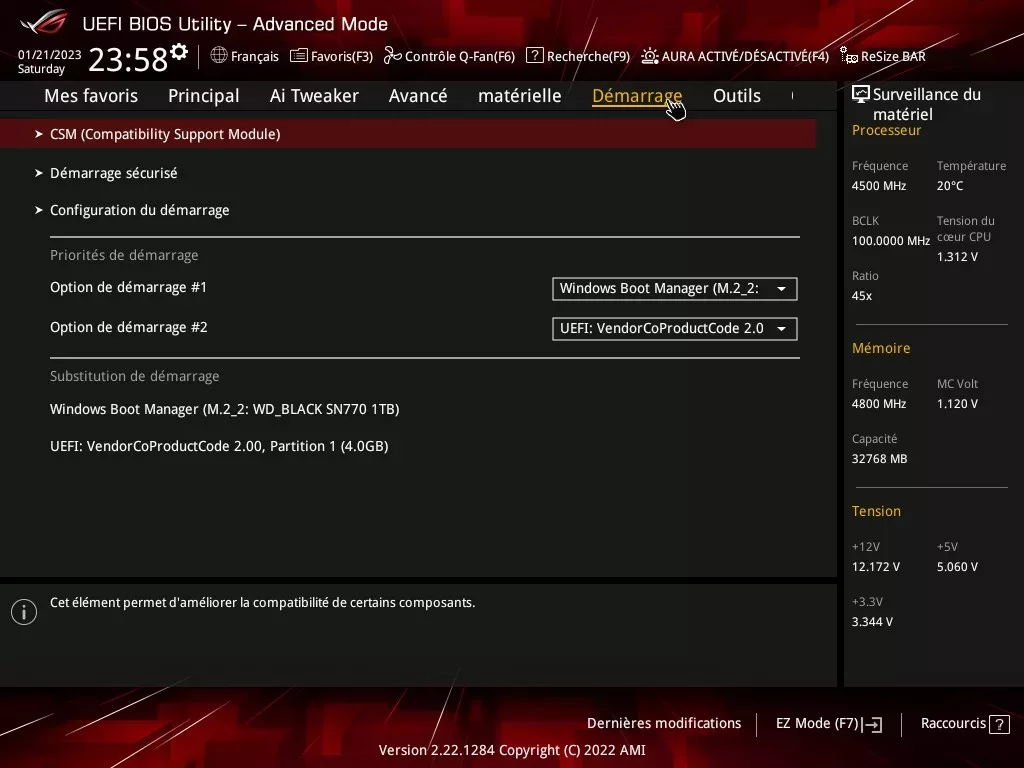Open Option de démarrage #1 dropdown
1024x768 pixels.
point(674,289)
